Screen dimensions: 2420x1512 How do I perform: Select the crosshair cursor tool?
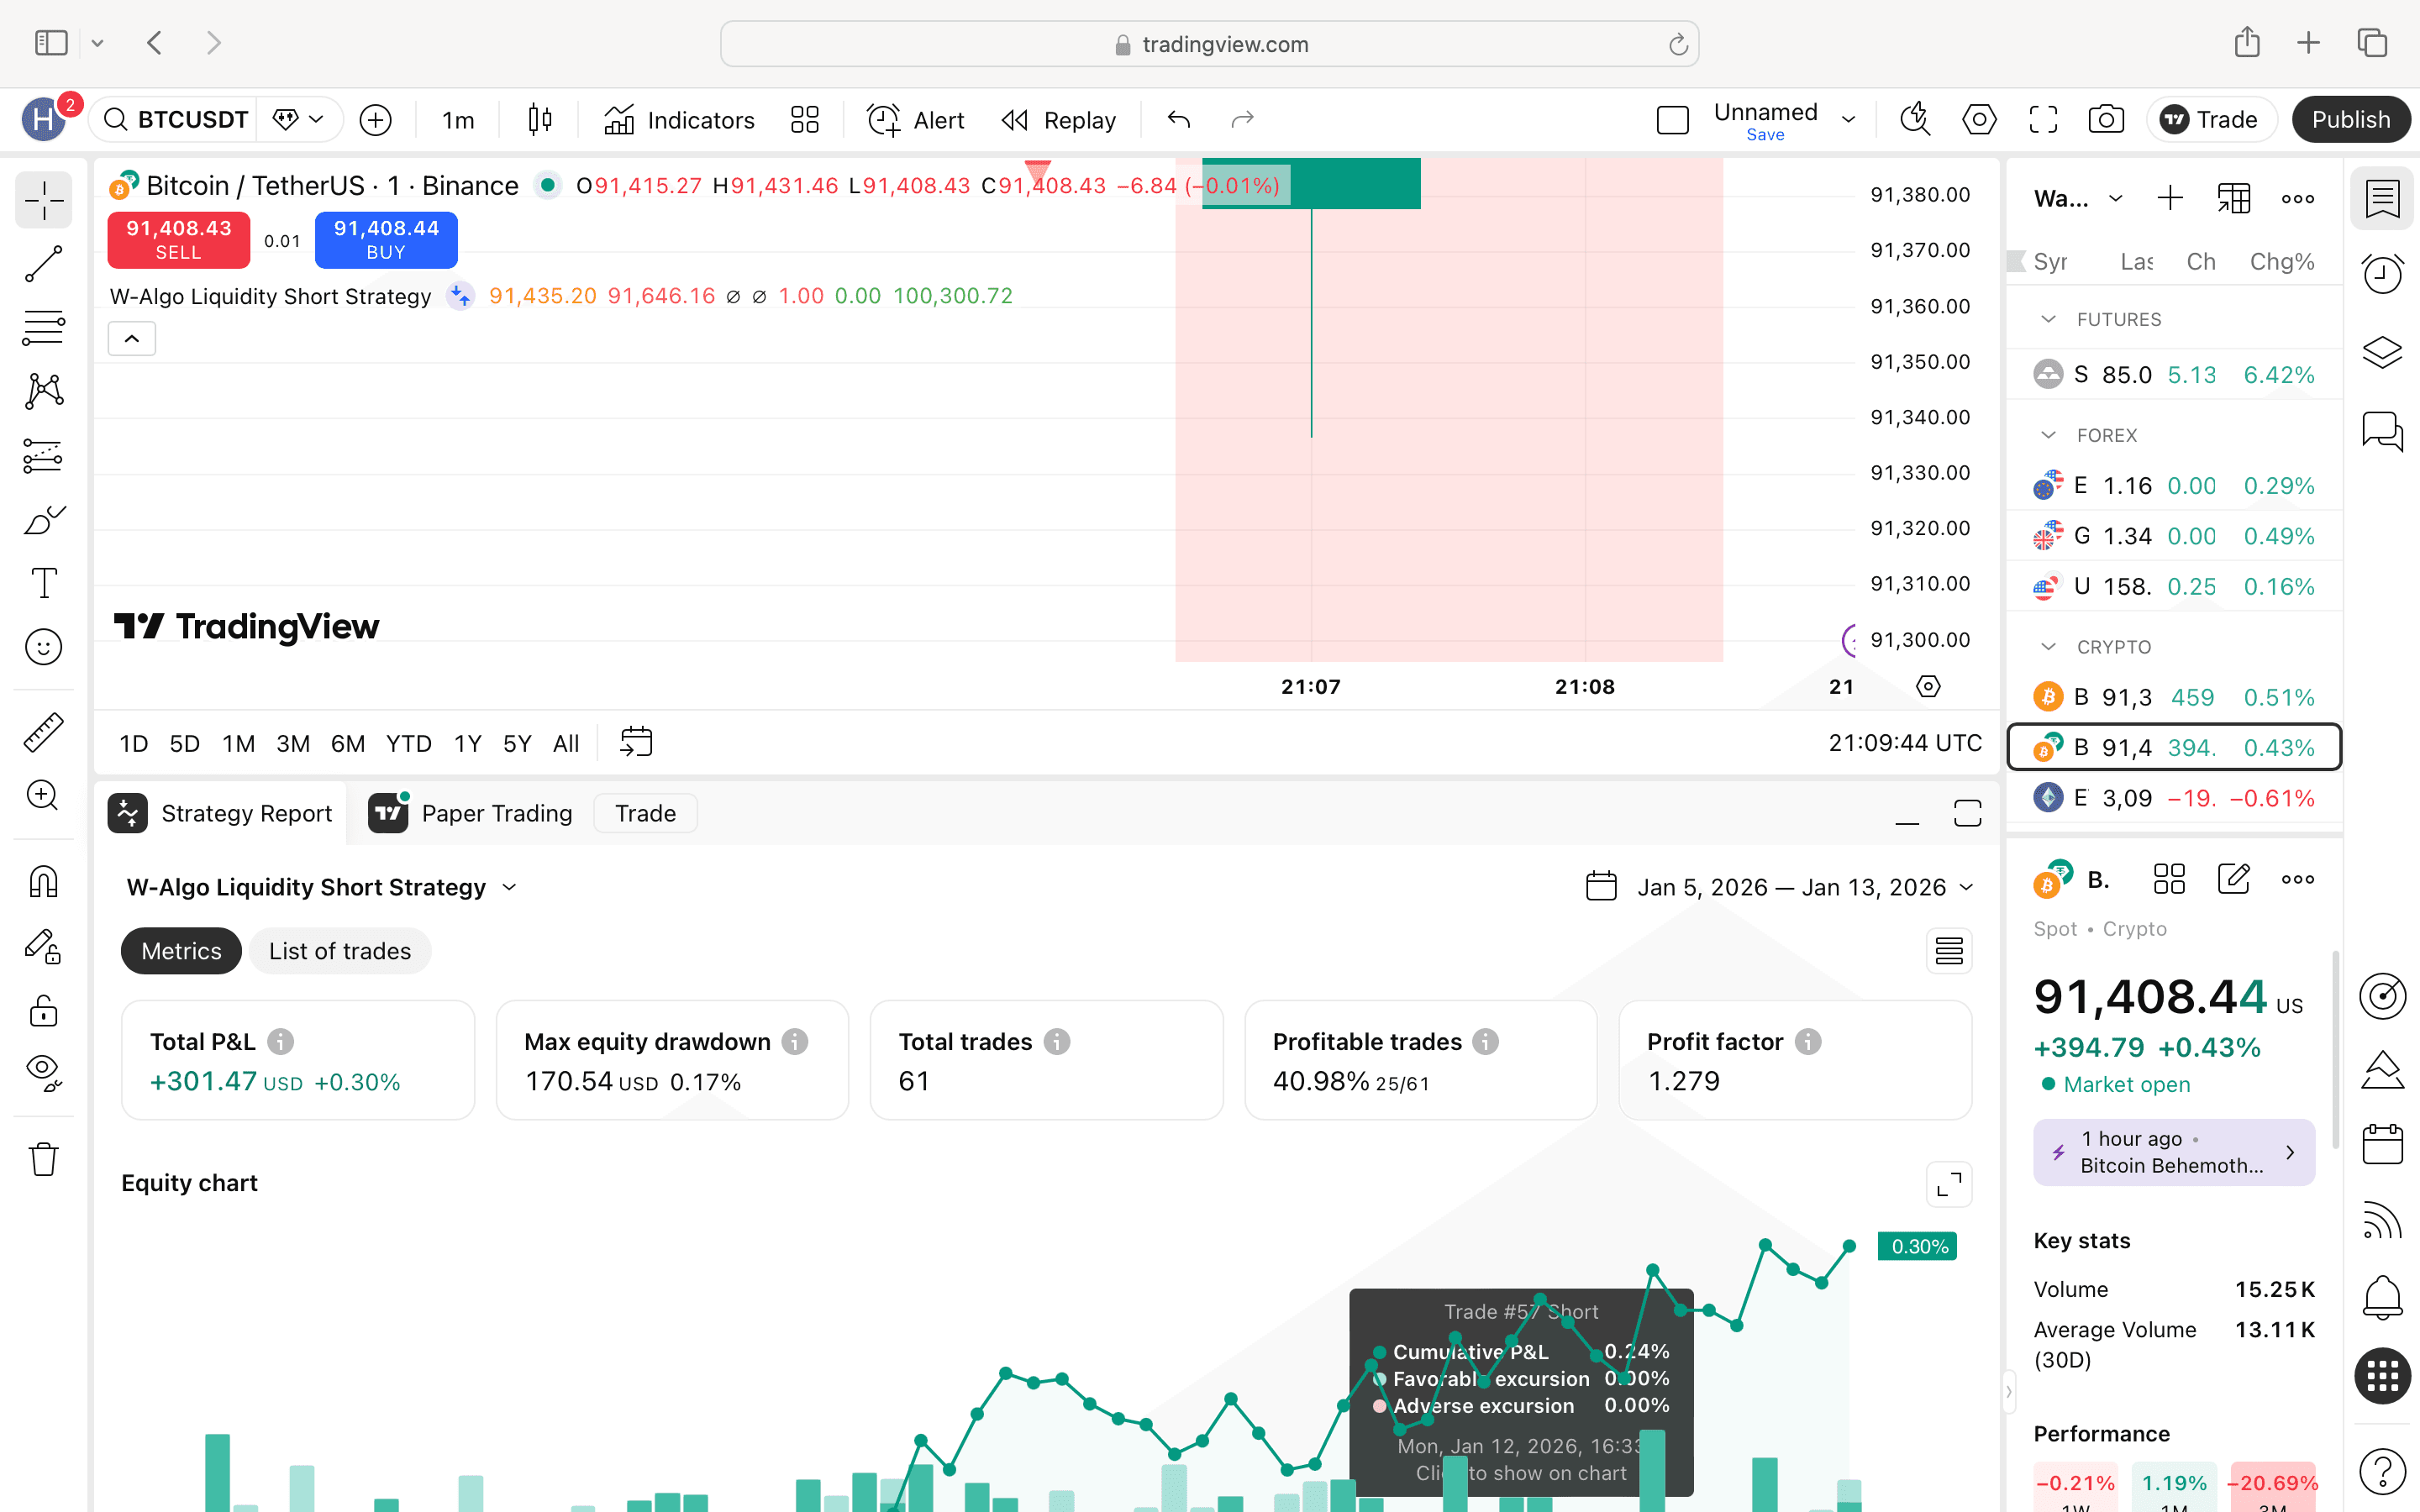click(43, 201)
